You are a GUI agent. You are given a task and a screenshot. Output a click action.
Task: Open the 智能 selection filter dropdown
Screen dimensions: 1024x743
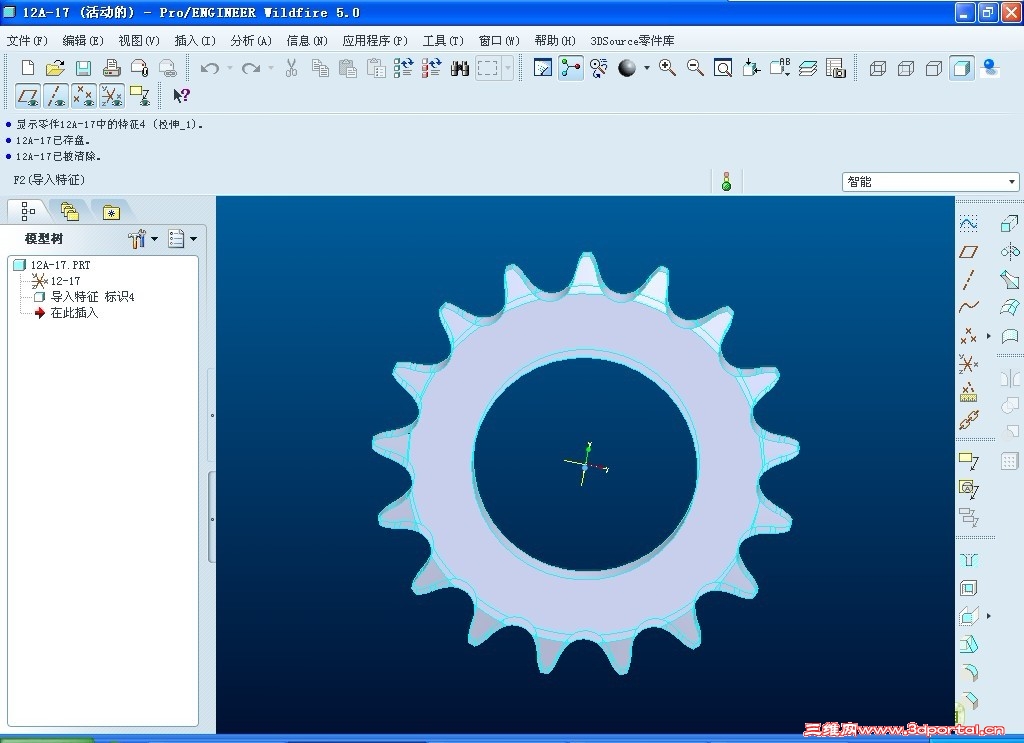(x=1012, y=182)
